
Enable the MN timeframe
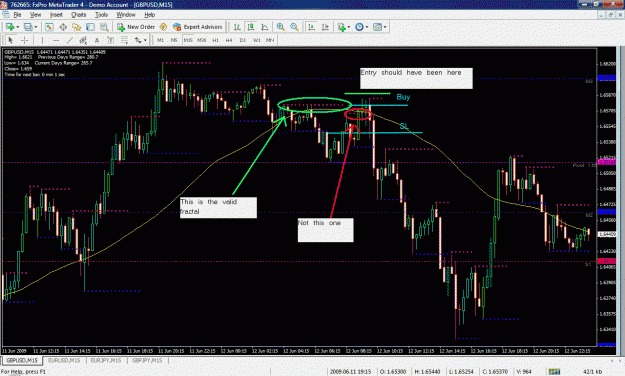click(x=270, y=40)
